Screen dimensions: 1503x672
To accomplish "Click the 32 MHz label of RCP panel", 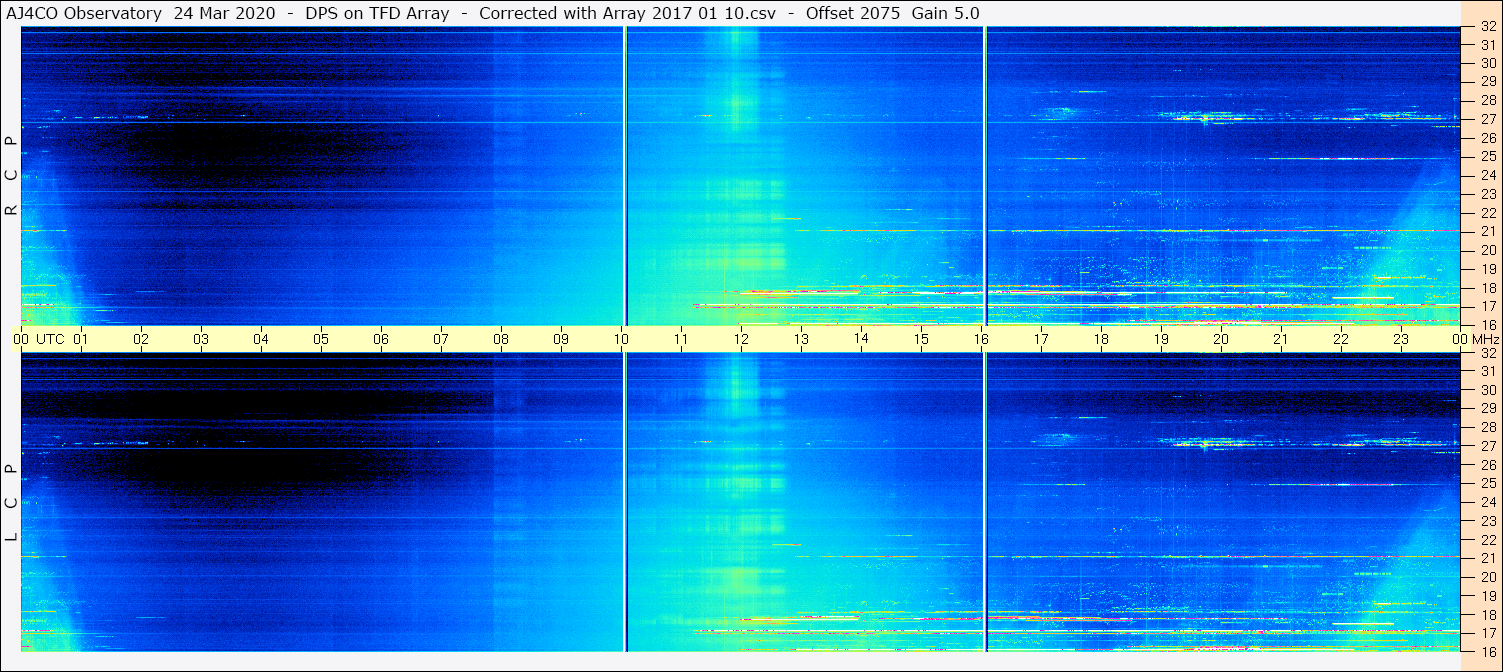I will [x=1487, y=27].
